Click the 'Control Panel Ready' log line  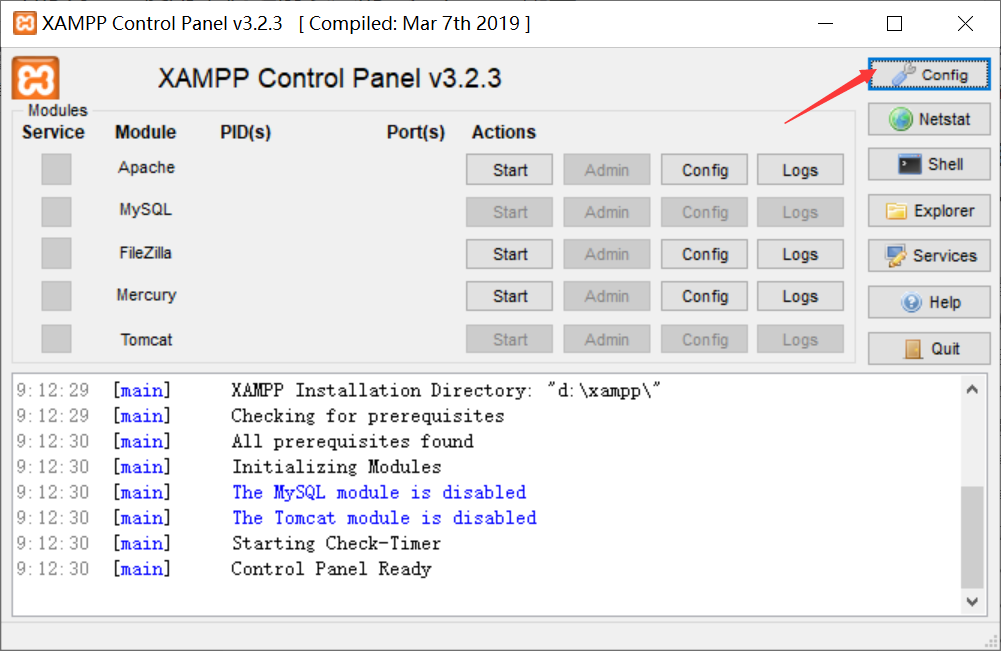point(331,569)
